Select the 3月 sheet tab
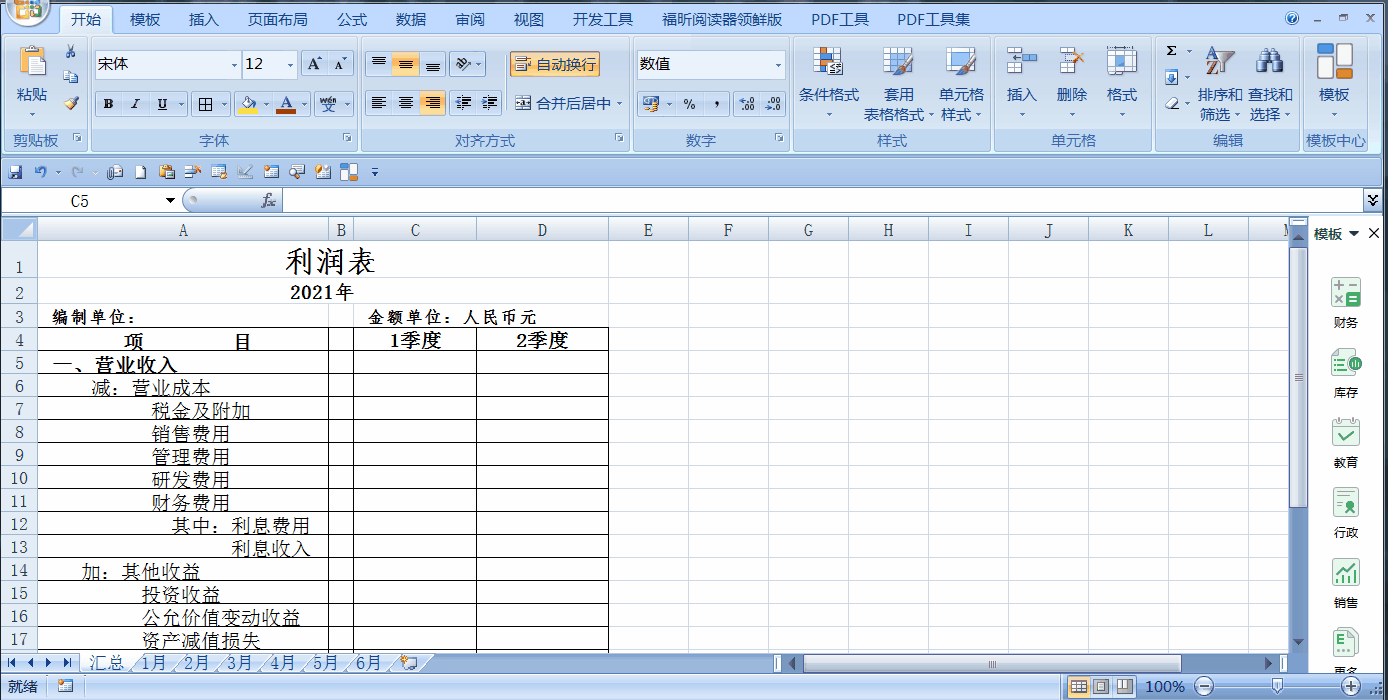 [x=238, y=662]
